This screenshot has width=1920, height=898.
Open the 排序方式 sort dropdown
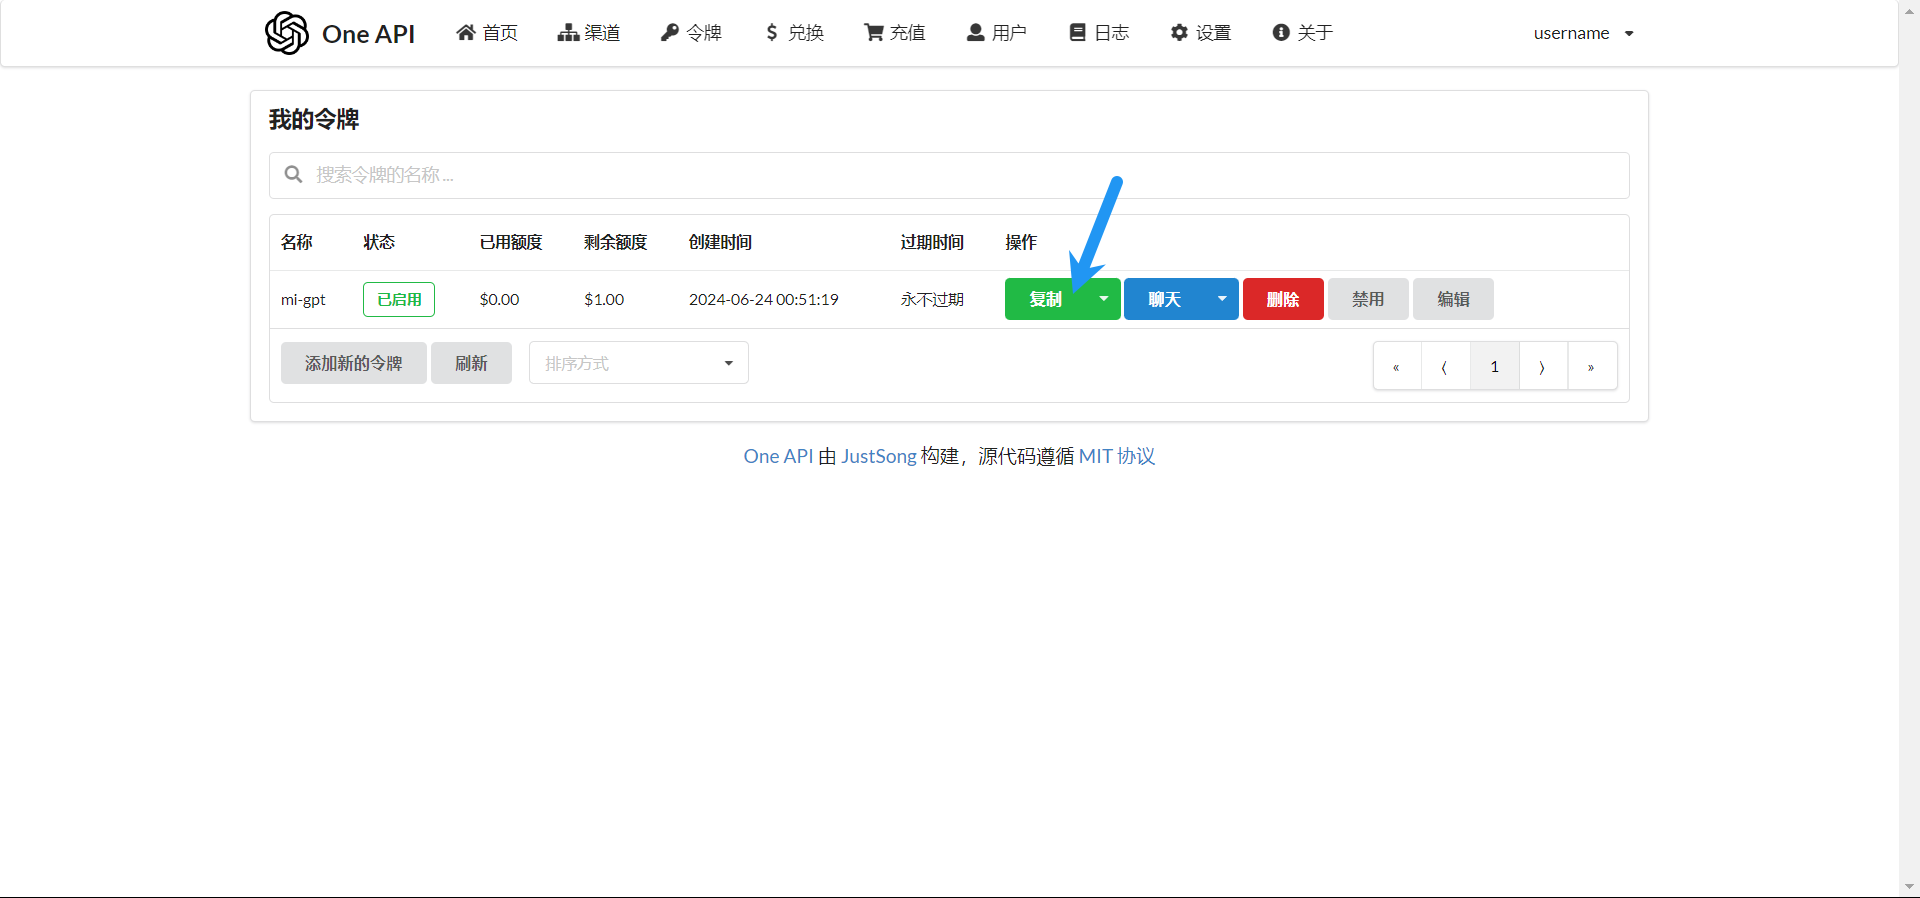click(x=638, y=363)
